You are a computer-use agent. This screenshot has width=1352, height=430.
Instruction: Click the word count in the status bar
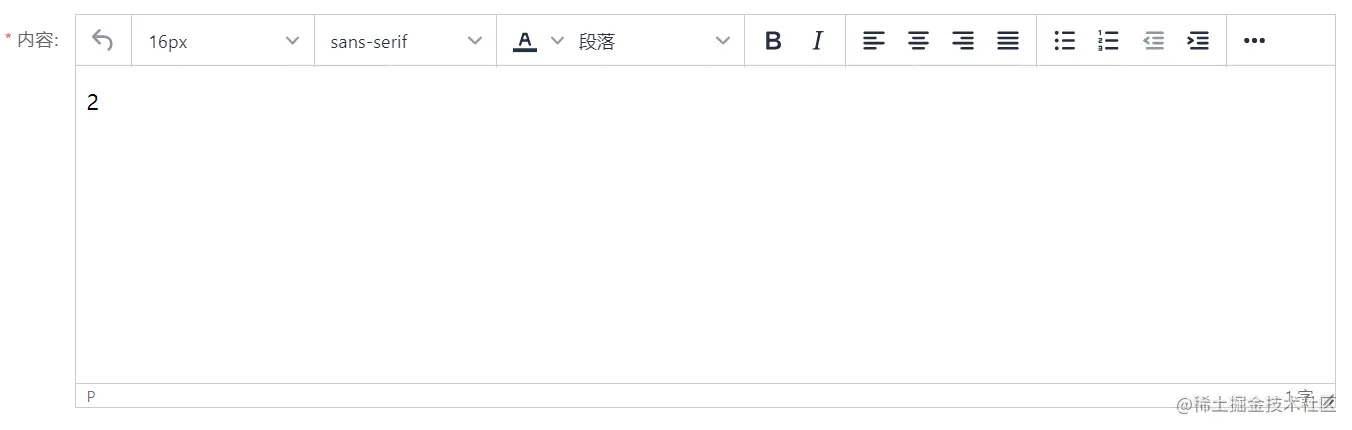1299,396
